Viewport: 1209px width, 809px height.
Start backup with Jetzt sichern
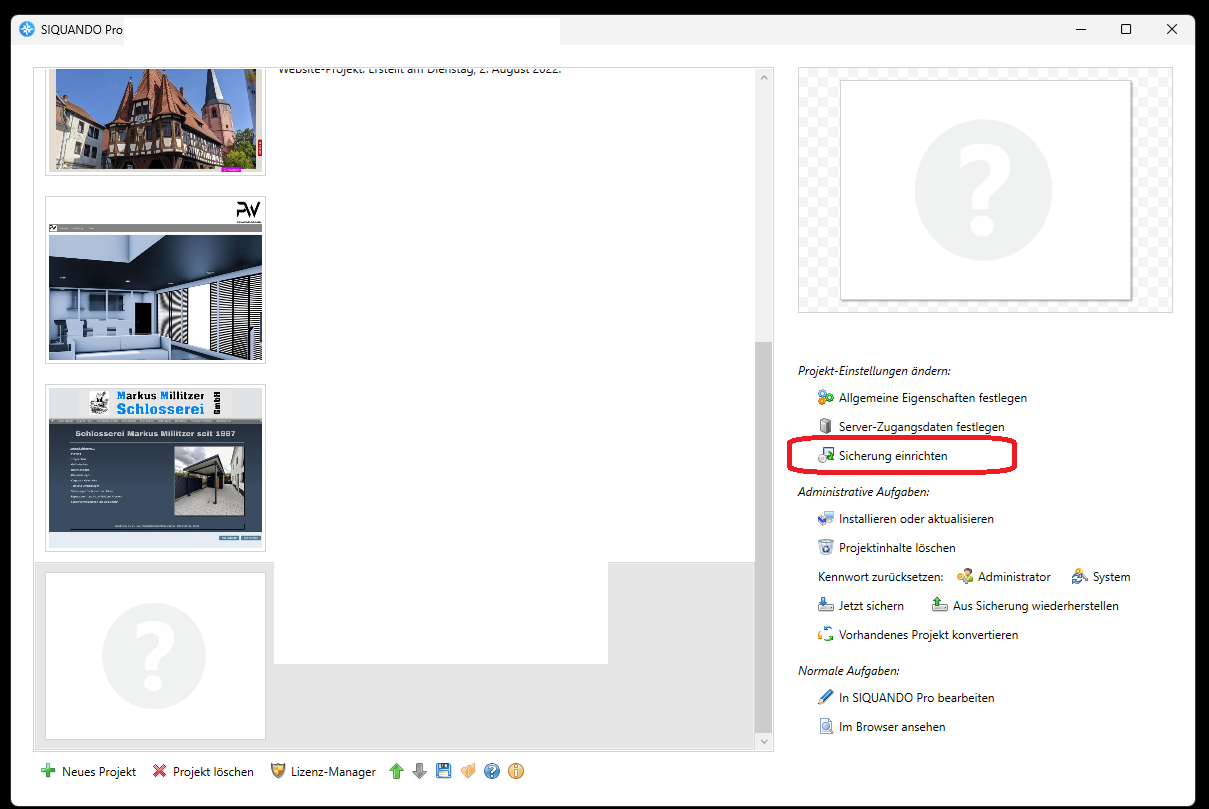860,606
